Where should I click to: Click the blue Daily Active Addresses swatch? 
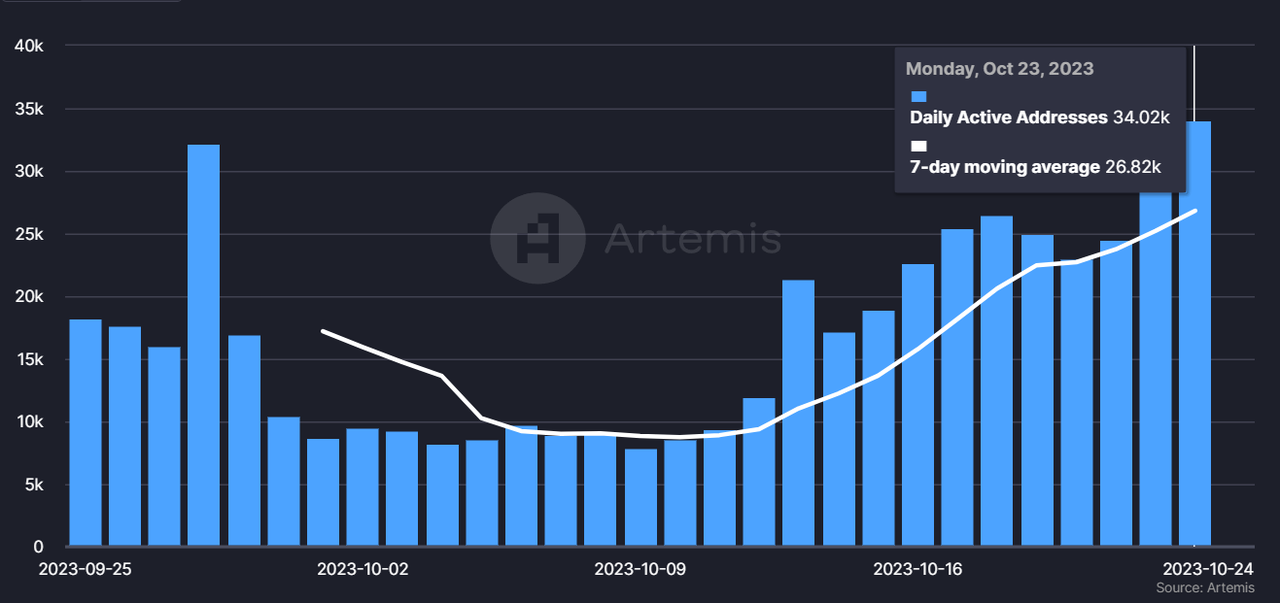919,96
